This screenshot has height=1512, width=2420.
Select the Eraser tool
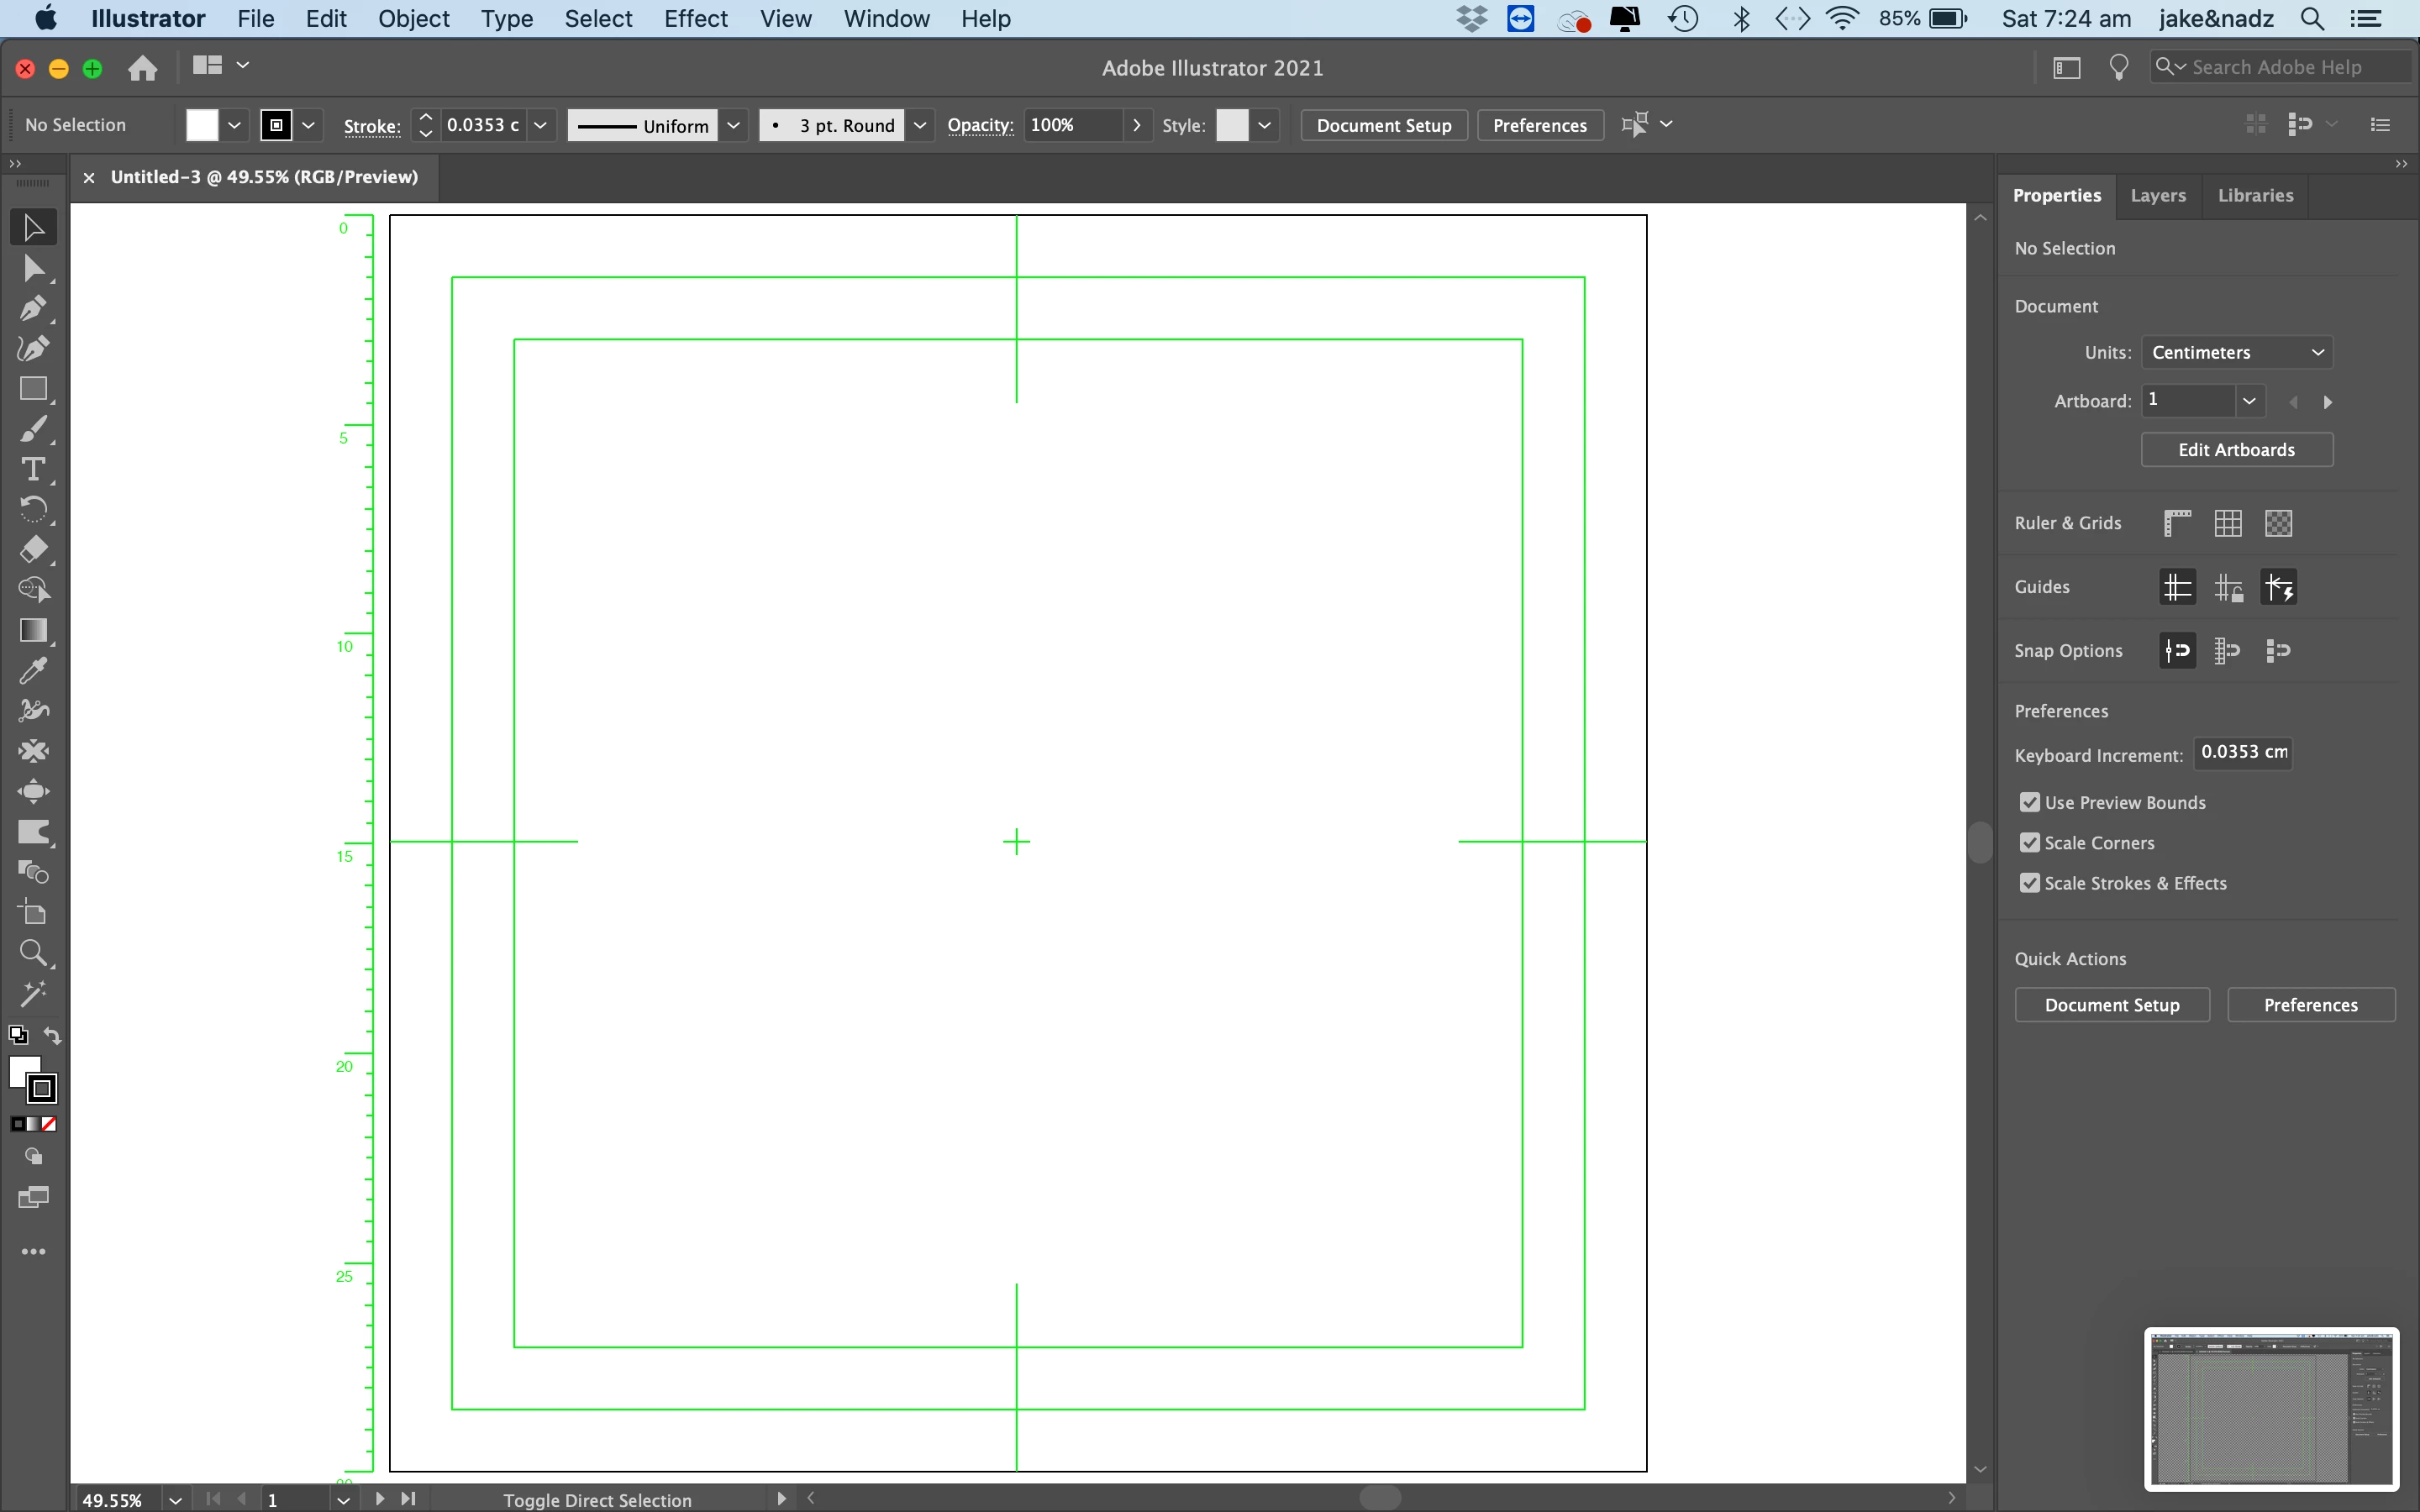(x=33, y=550)
